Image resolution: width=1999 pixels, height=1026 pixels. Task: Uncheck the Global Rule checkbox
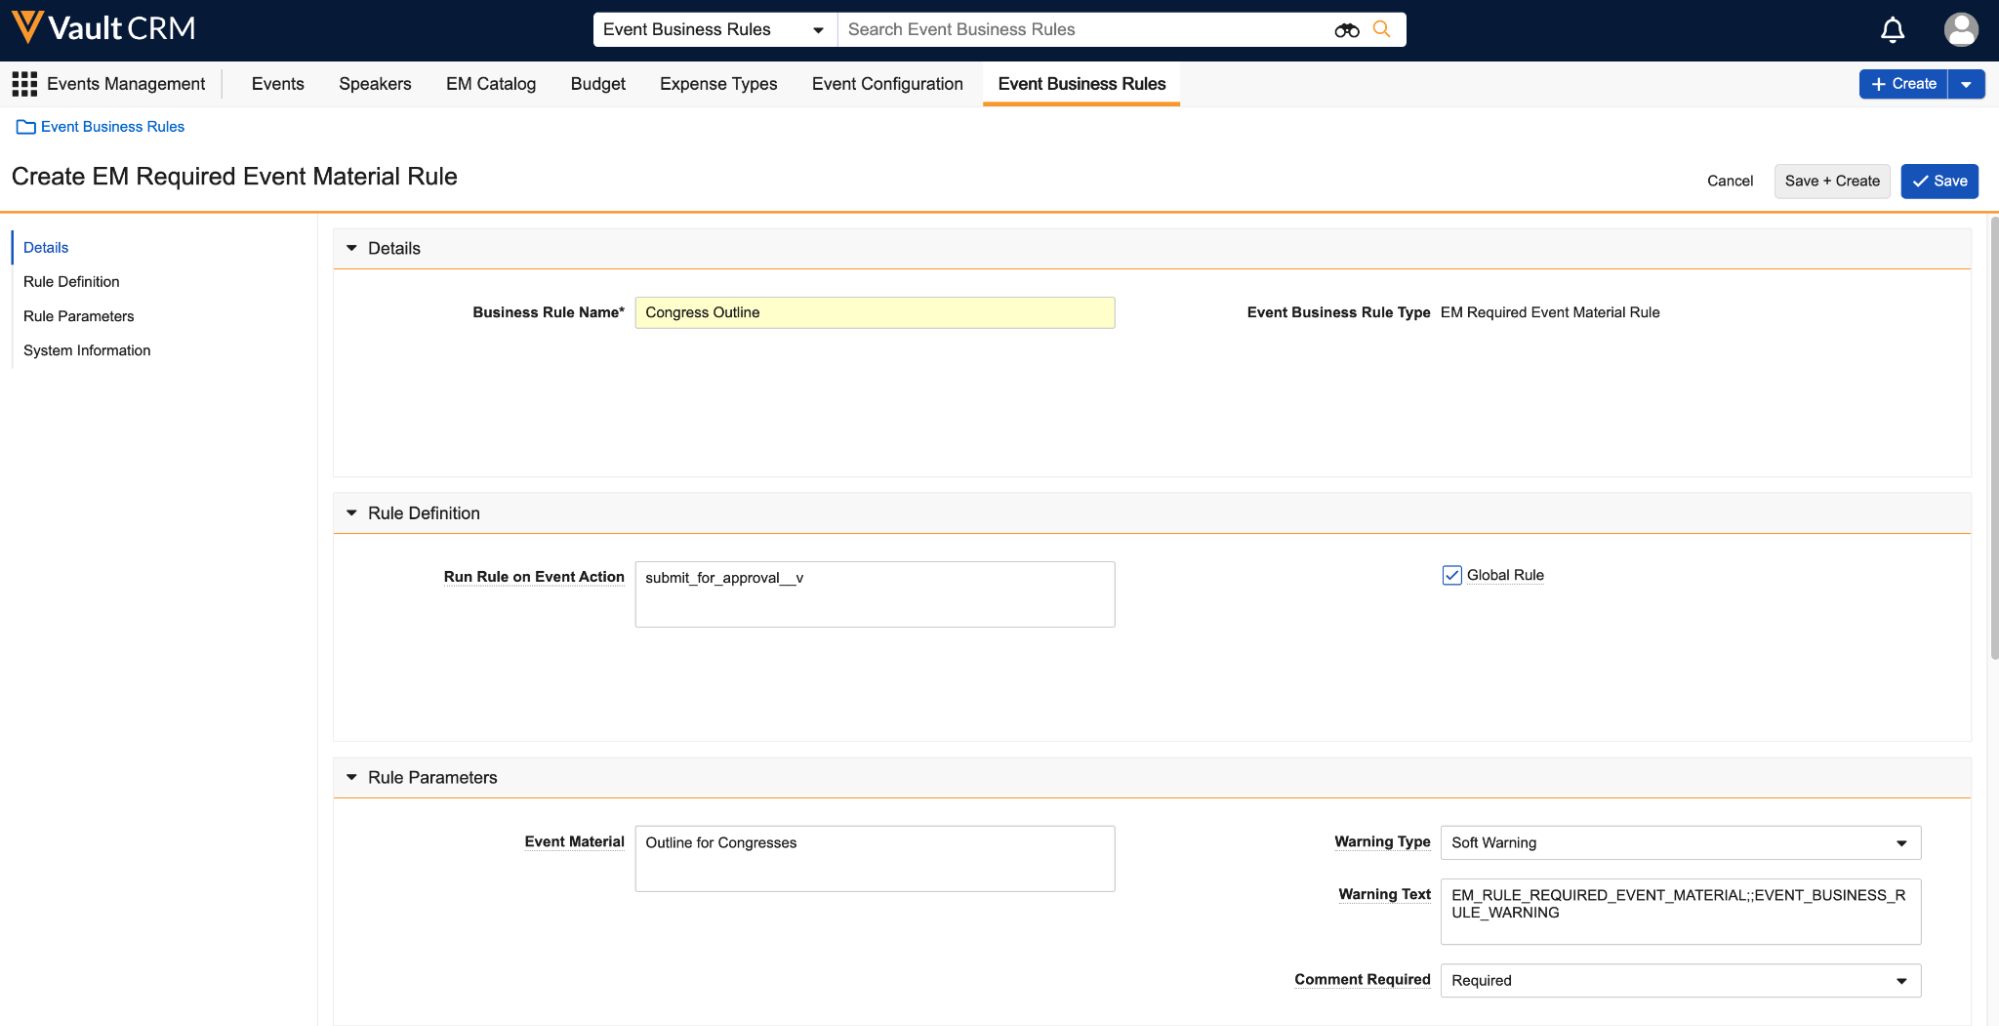[x=1451, y=575]
